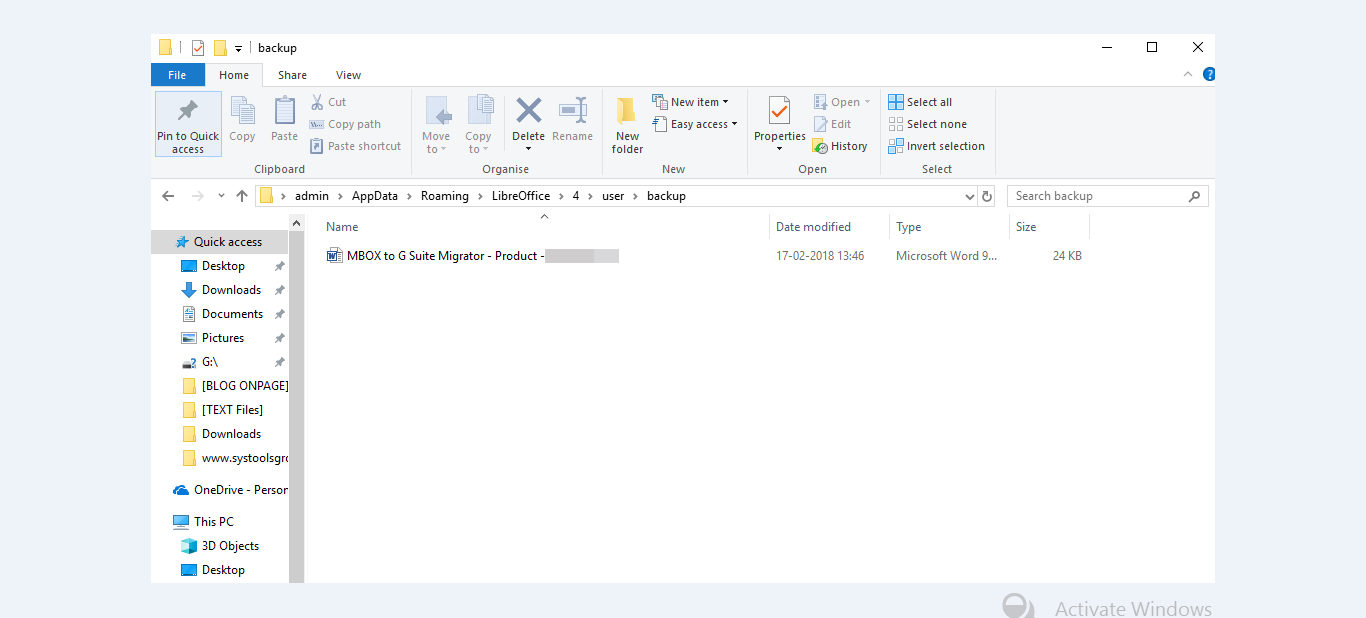Expand the New item dropdown
The width and height of the screenshot is (1366, 618).
tap(725, 102)
